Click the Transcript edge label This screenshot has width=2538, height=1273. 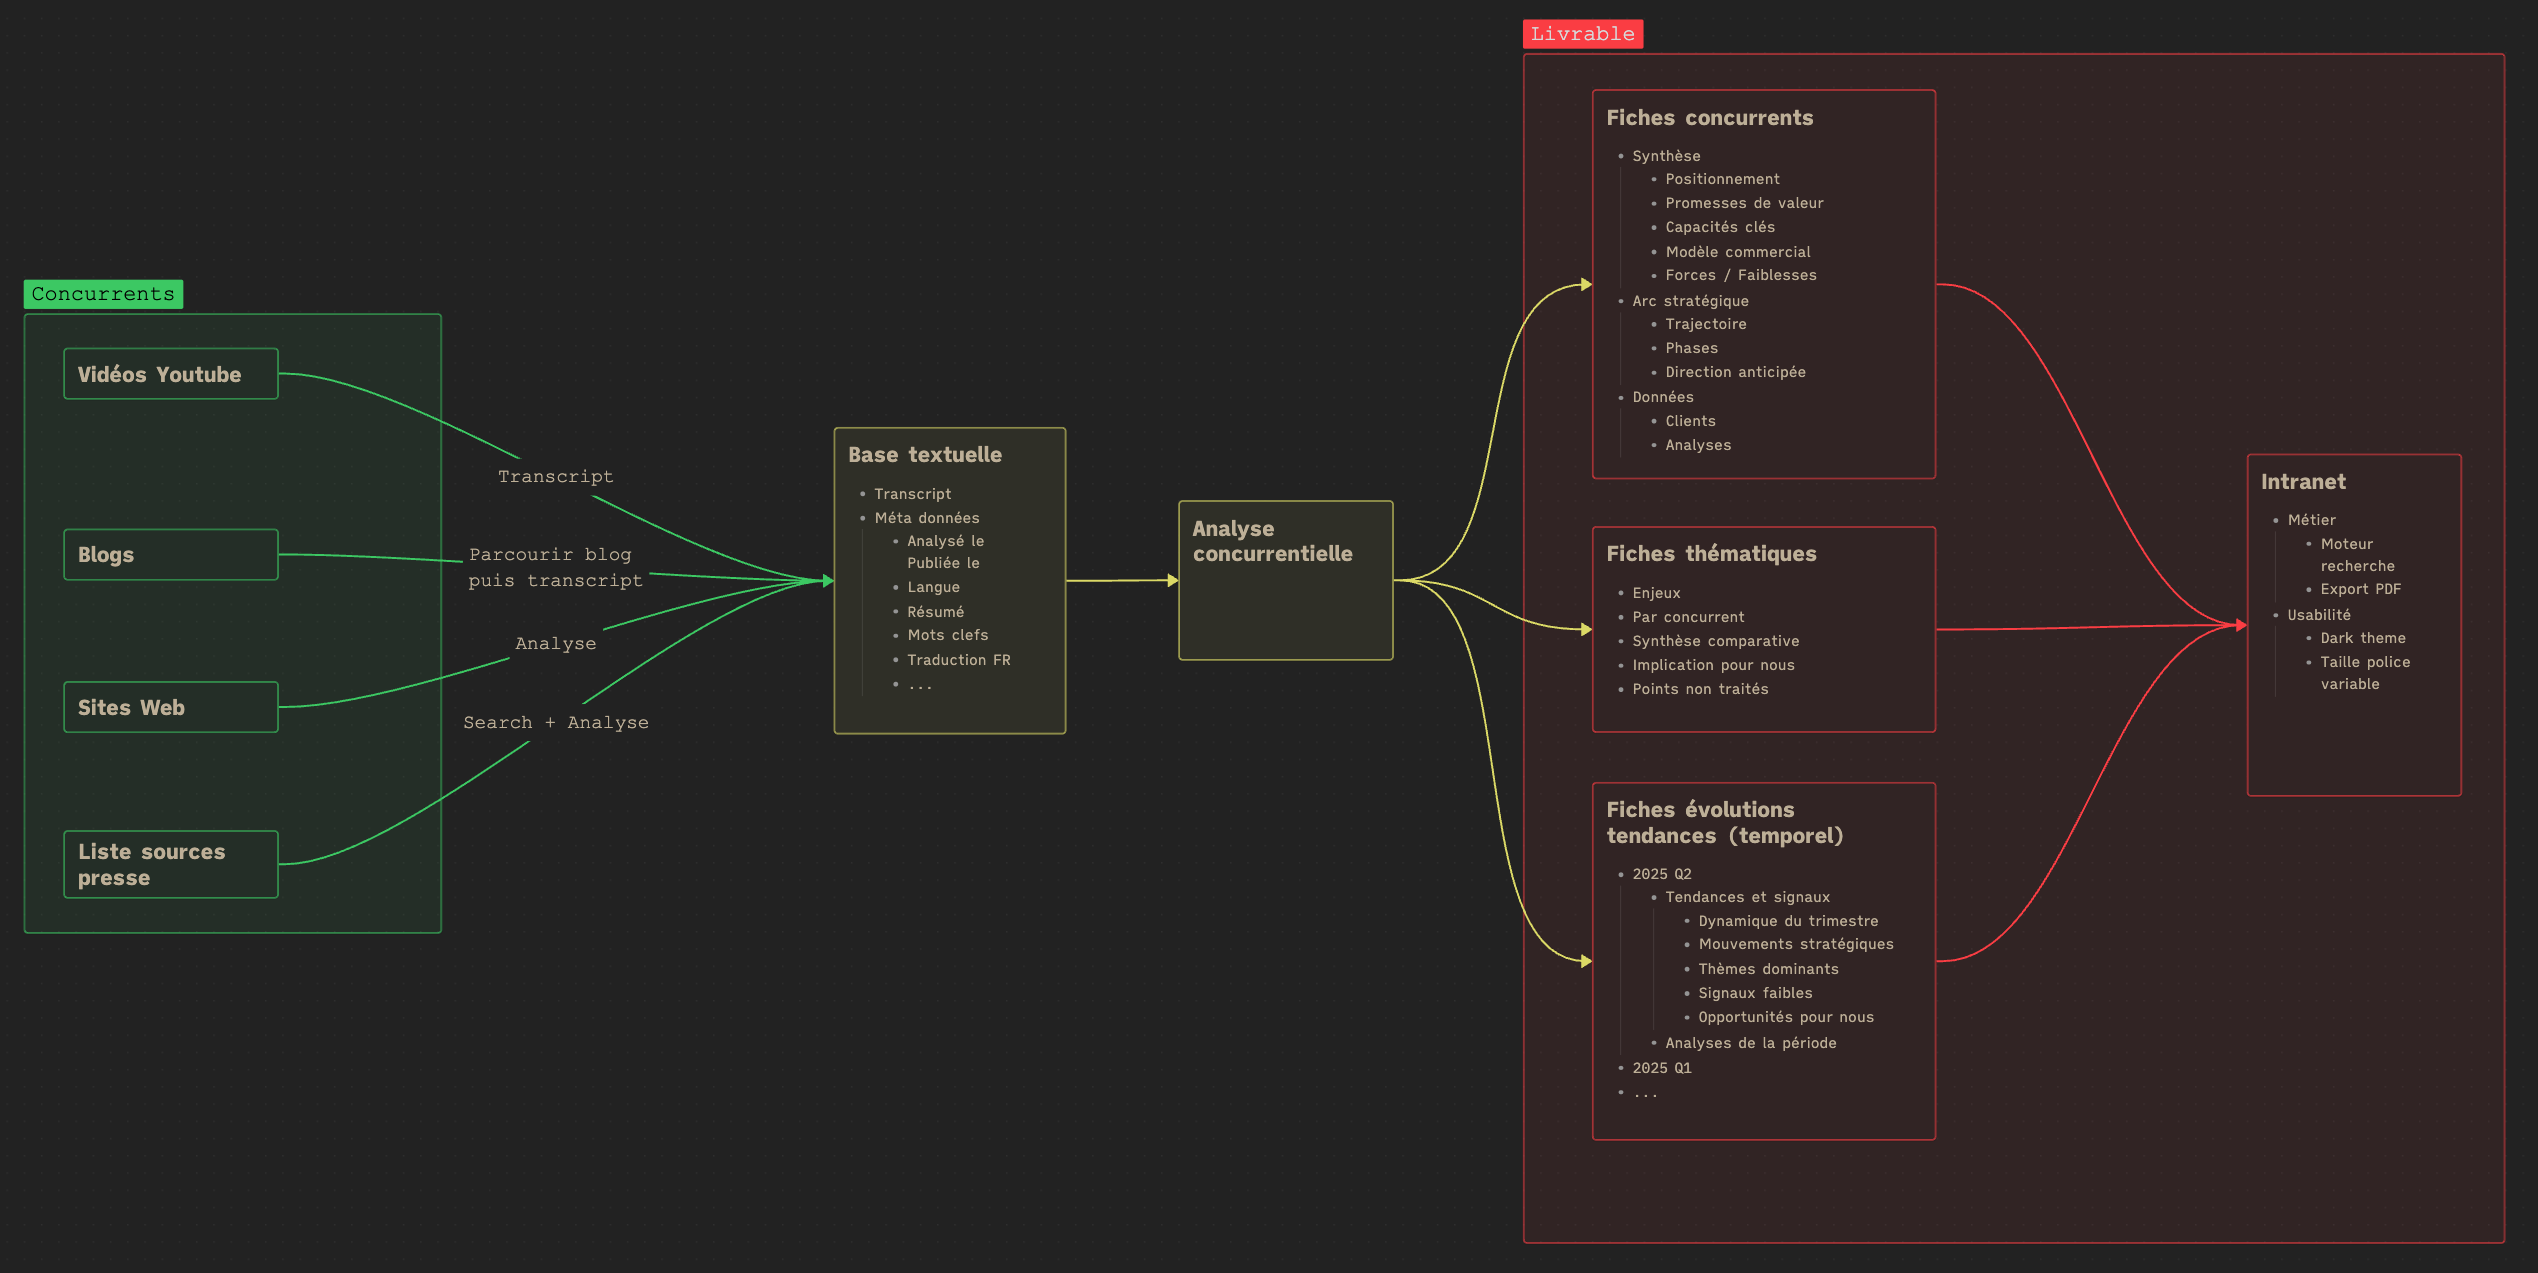[556, 477]
